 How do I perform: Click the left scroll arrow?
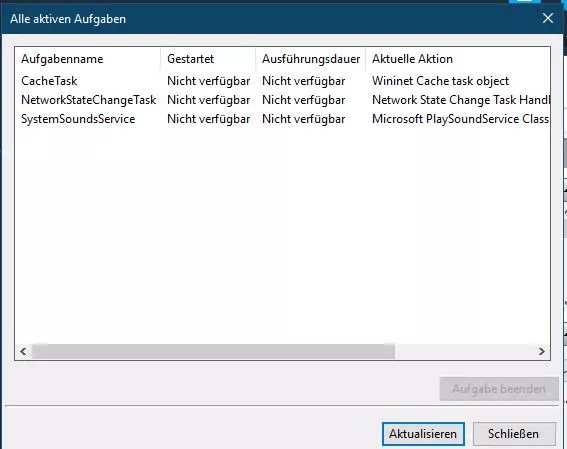pyautogui.click(x=24, y=351)
